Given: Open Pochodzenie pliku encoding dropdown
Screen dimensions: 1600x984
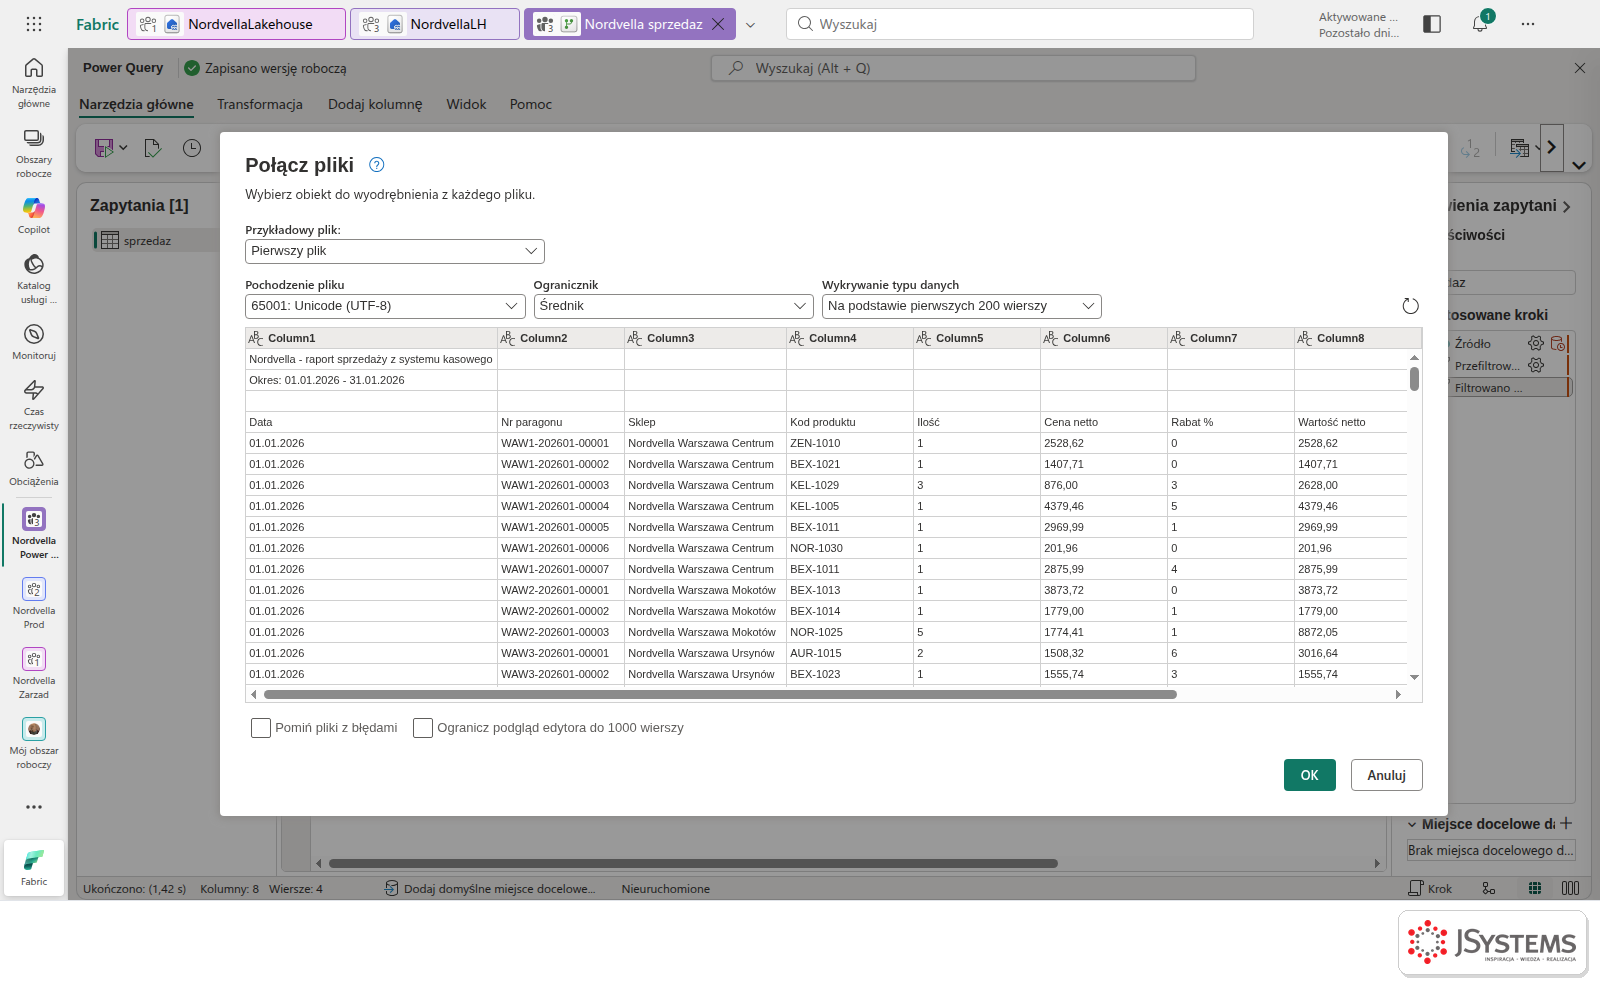Looking at the screenshot, I should coord(385,306).
